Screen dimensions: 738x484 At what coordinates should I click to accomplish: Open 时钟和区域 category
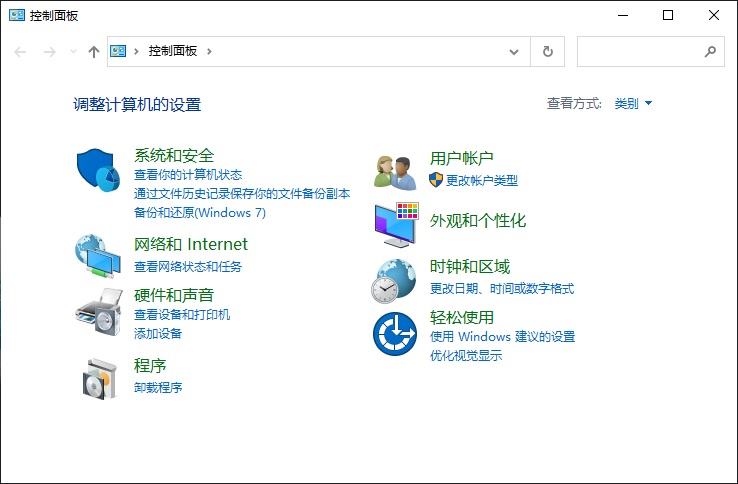pyautogui.click(x=470, y=266)
